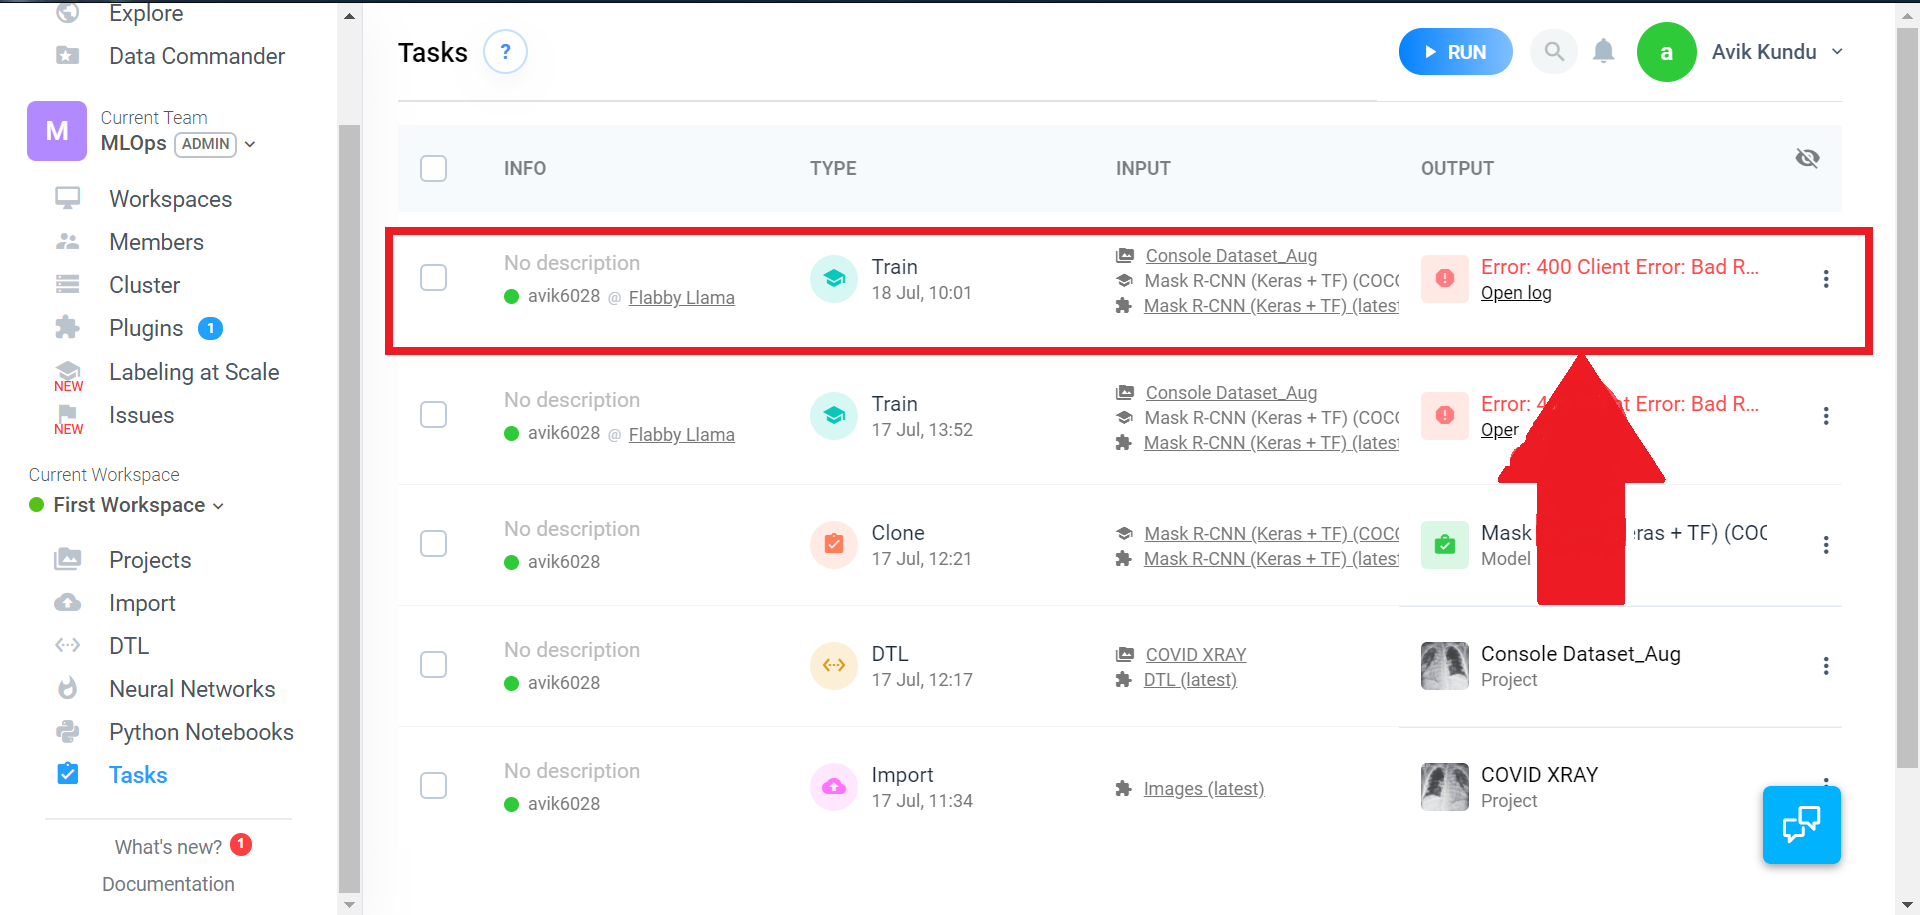This screenshot has width=1920, height=915.
Task: Open notifications bell icon
Action: (x=1604, y=51)
